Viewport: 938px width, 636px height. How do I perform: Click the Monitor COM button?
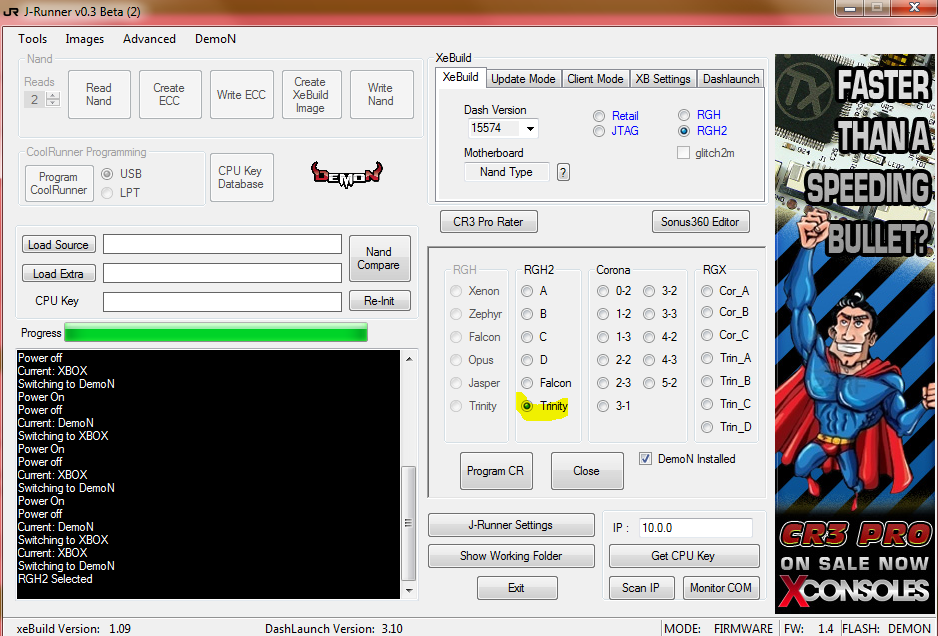click(x=721, y=588)
